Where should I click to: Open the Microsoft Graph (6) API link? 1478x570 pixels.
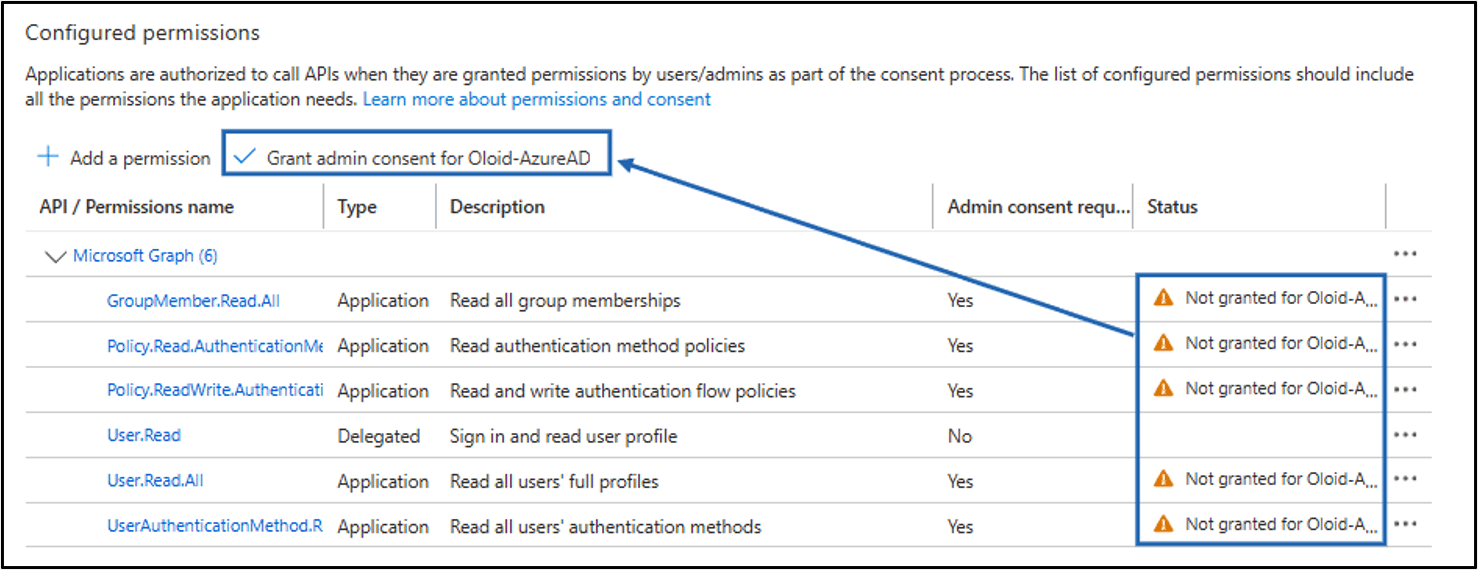pyautogui.click(x=145, y=256)
